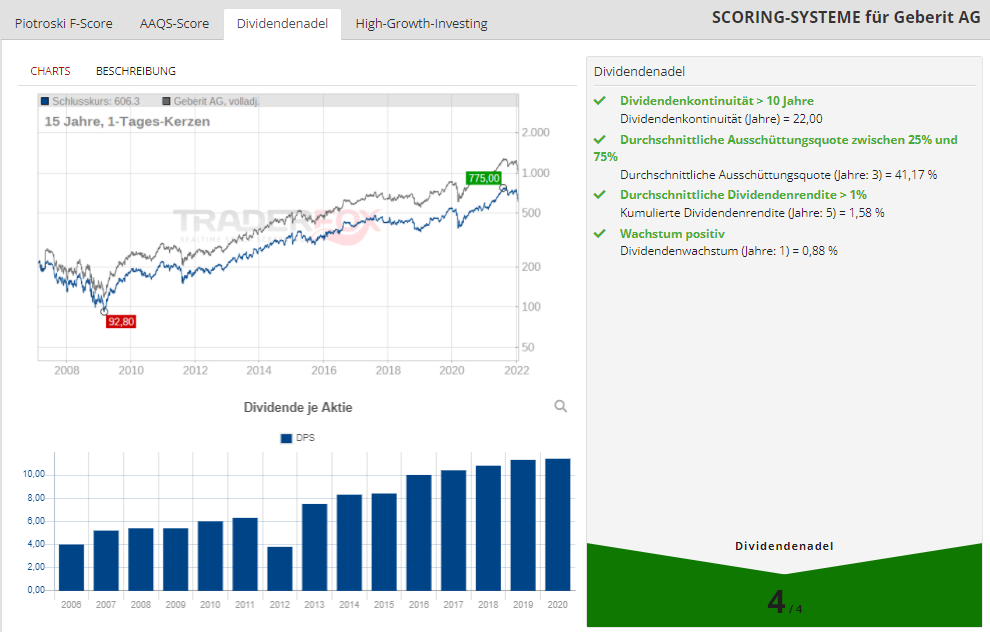Click the green 775,00 high price marker

[x=484, y=178]
